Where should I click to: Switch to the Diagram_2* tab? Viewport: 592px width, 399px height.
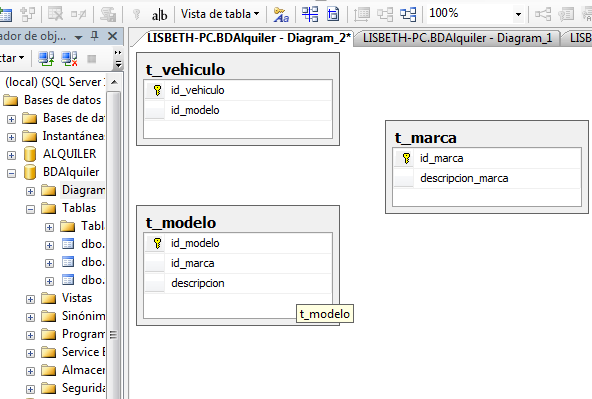pyautogui.click(x=249, y=38)
